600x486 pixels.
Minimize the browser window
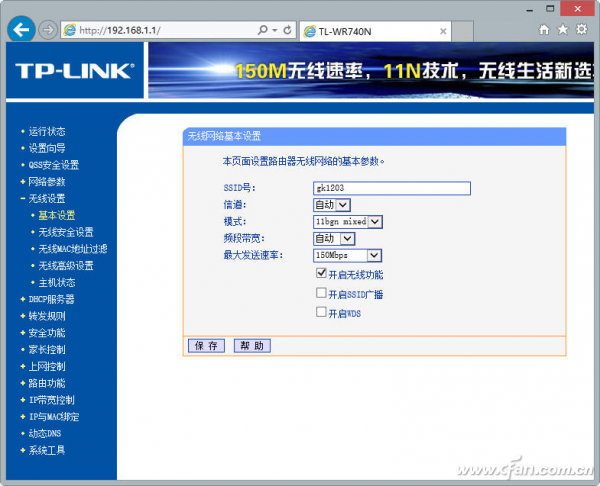tap(530, 9)
